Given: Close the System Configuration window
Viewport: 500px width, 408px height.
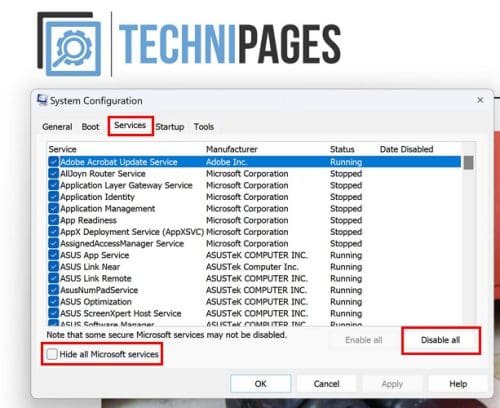Looking at the screenshot, I should pos(480,100).
